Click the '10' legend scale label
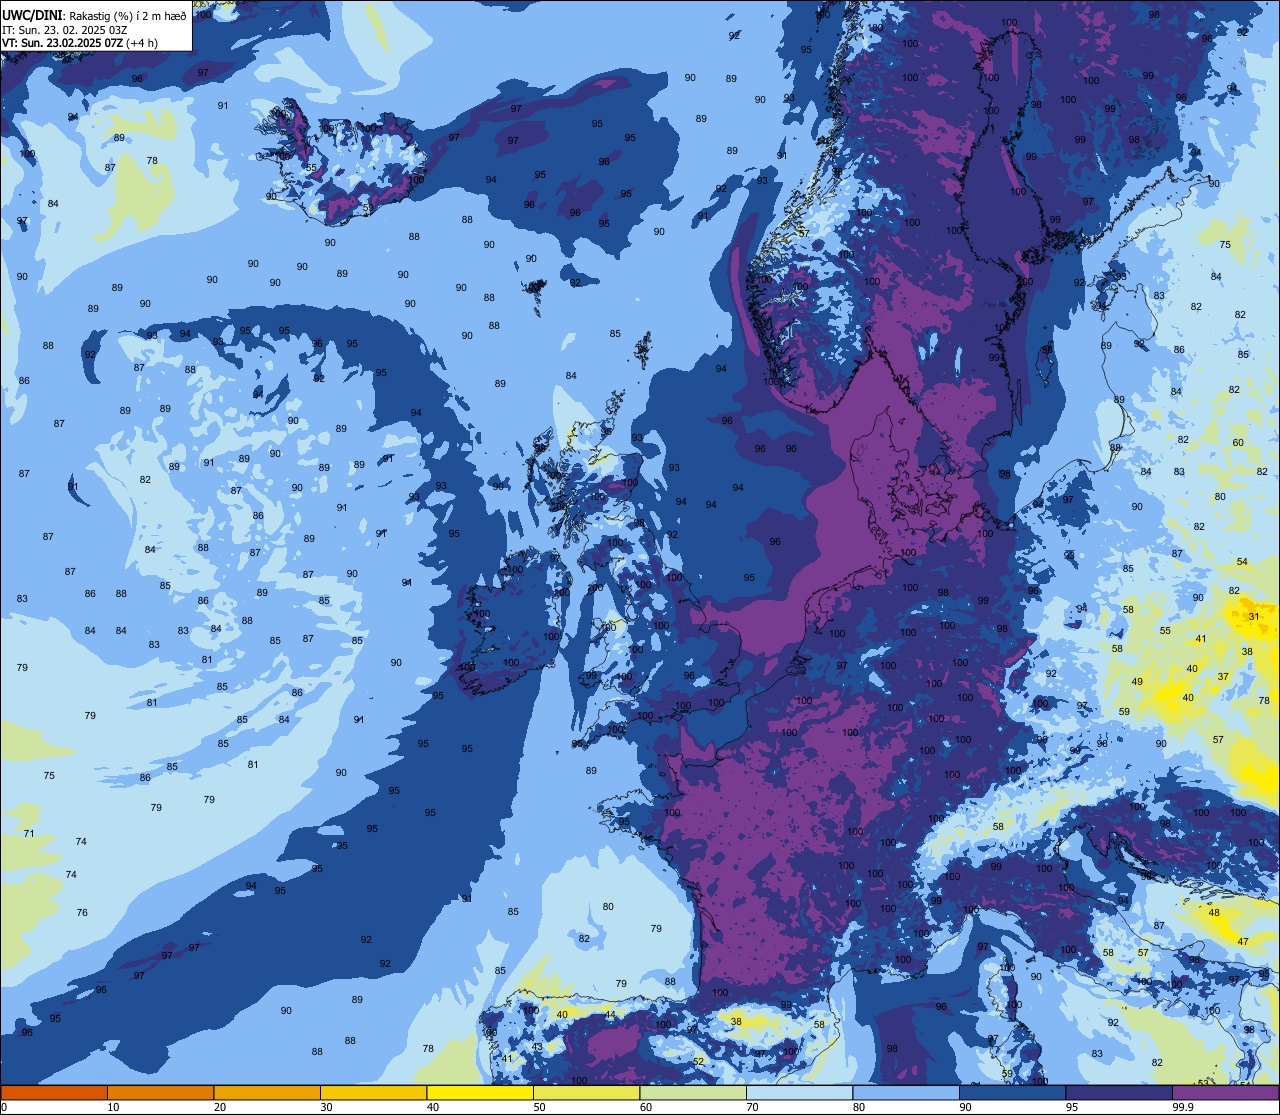This screenshot has width=1280, height=1115. click(114, 1107)
